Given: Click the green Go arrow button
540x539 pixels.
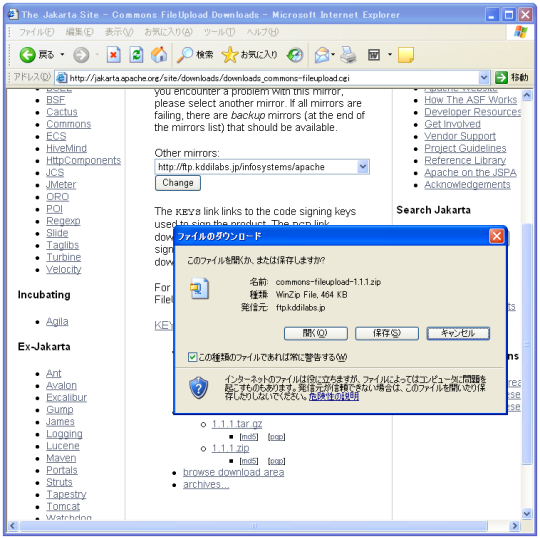Looking at the screenshot, I should pyautogui.click(x=501, y=77).
